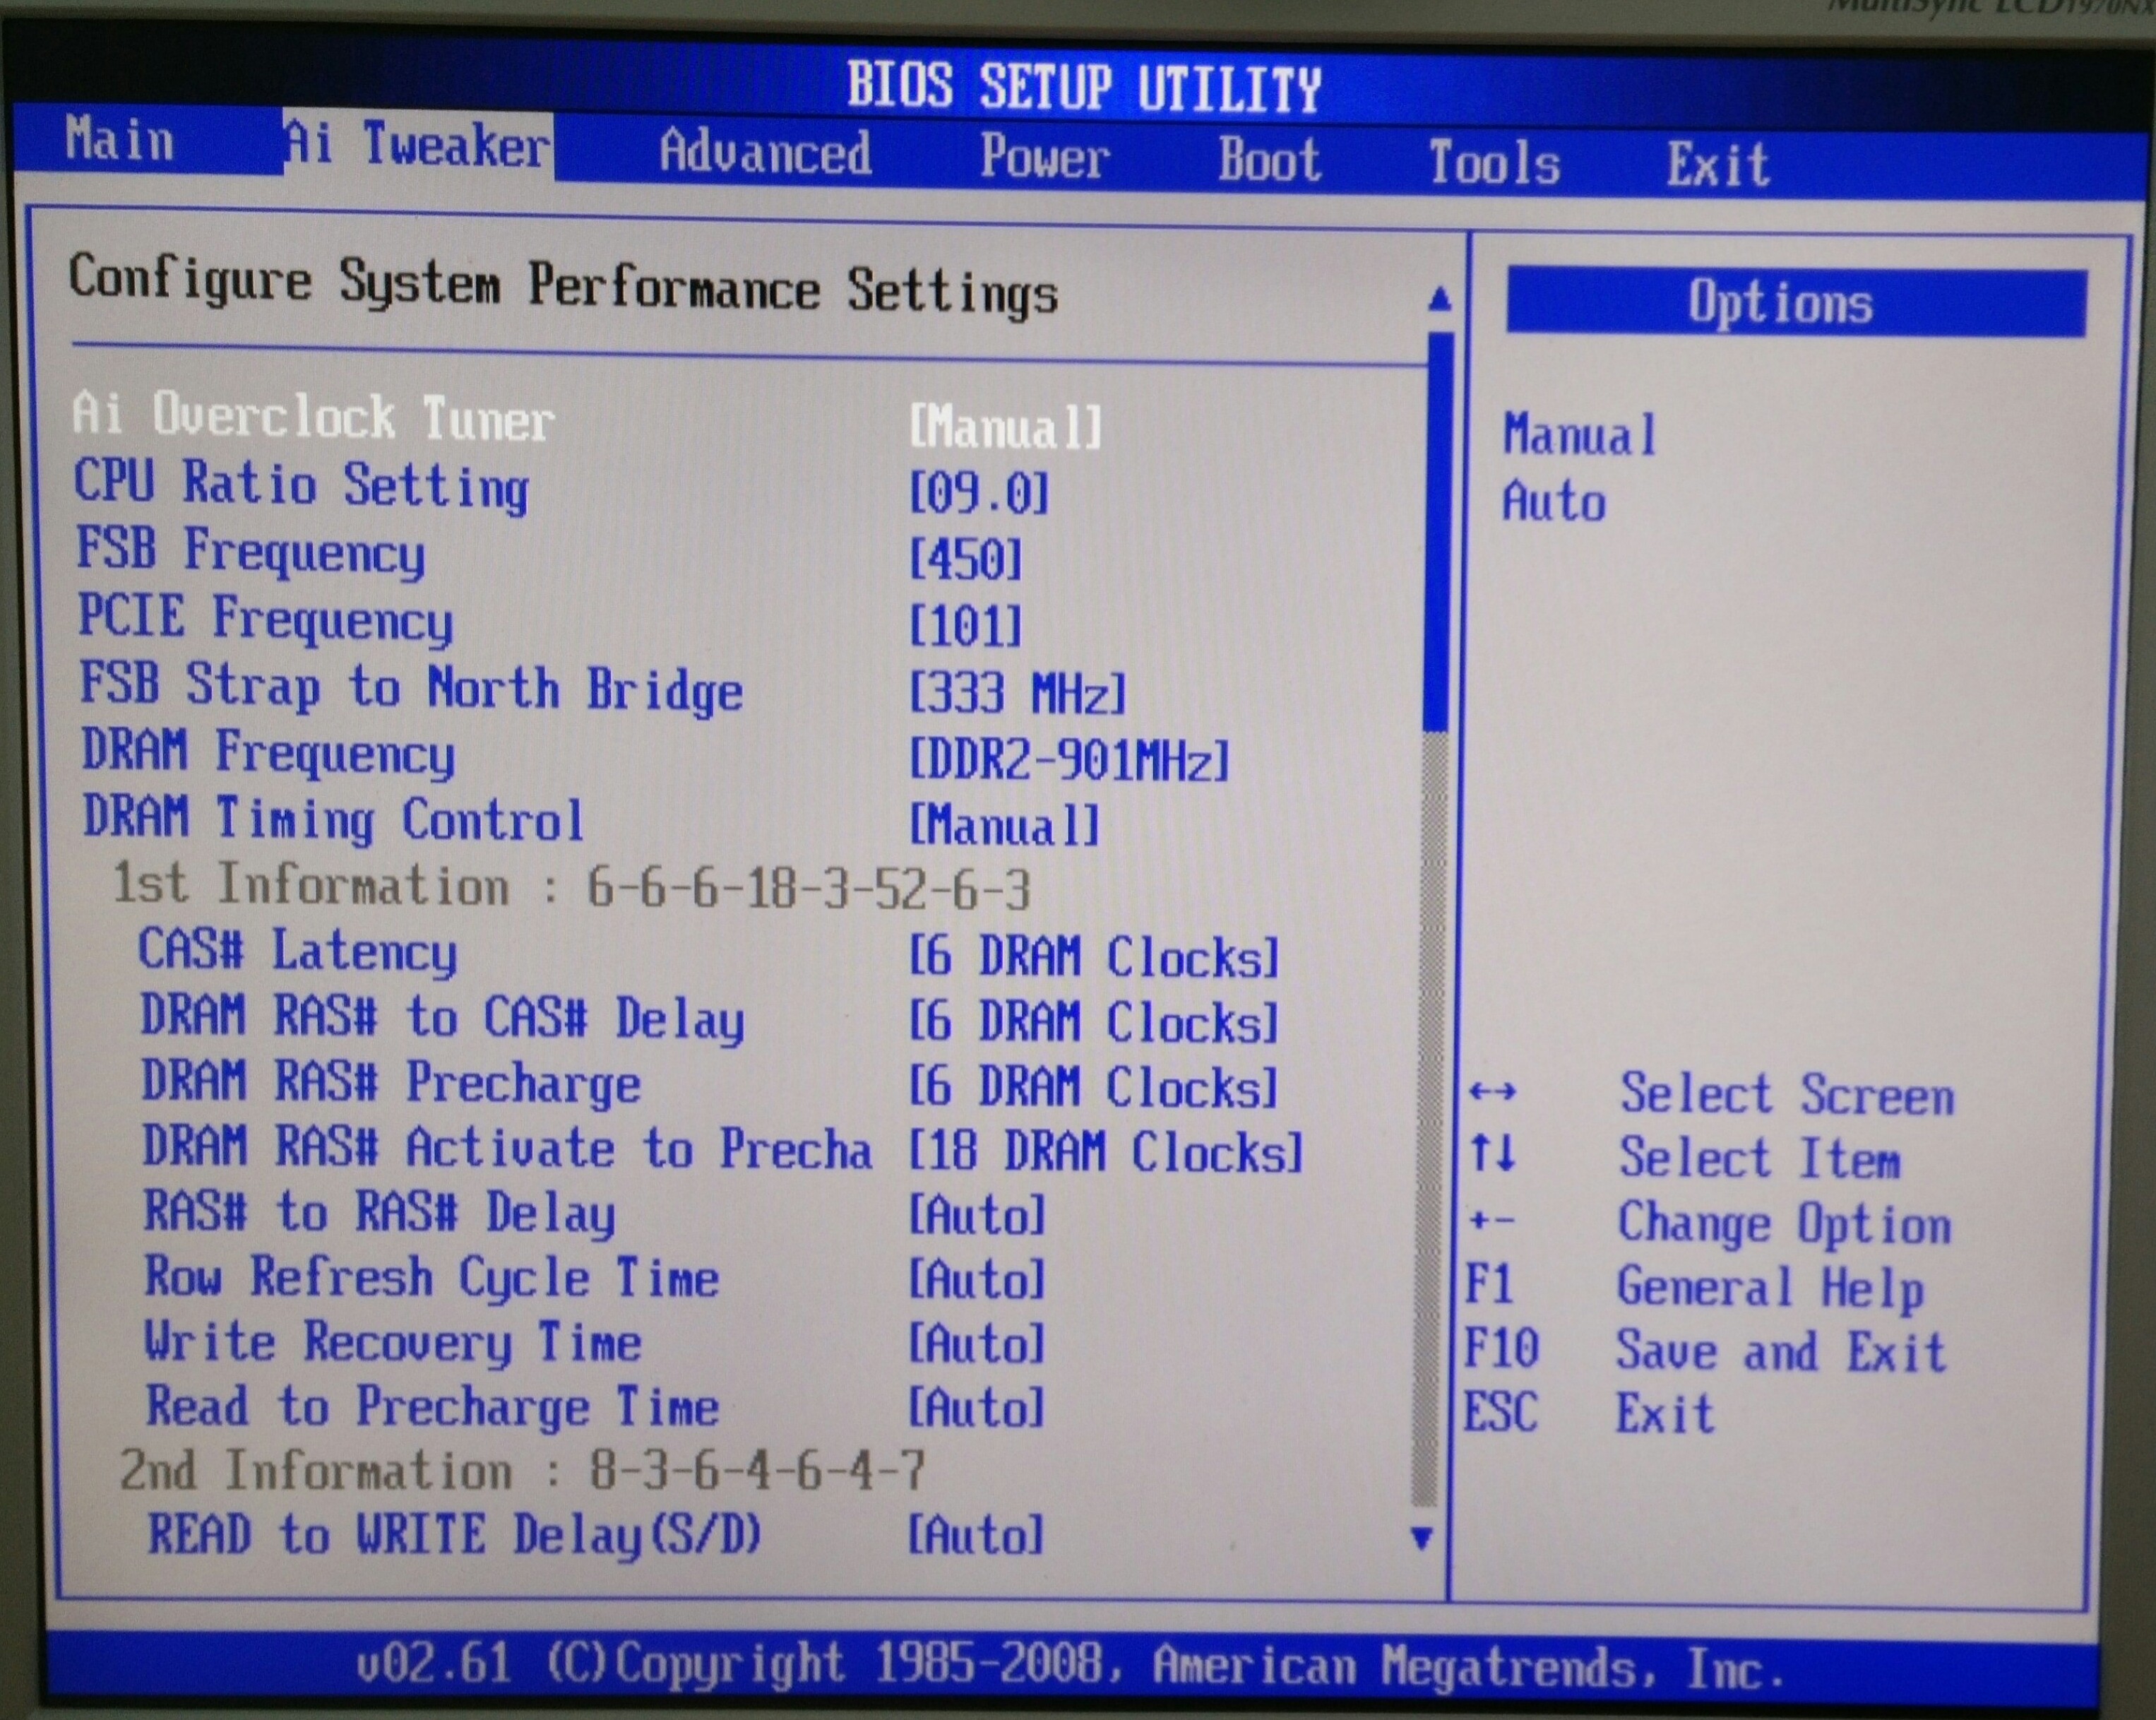Open the Ai Tweaker tab

pos(417,145)
